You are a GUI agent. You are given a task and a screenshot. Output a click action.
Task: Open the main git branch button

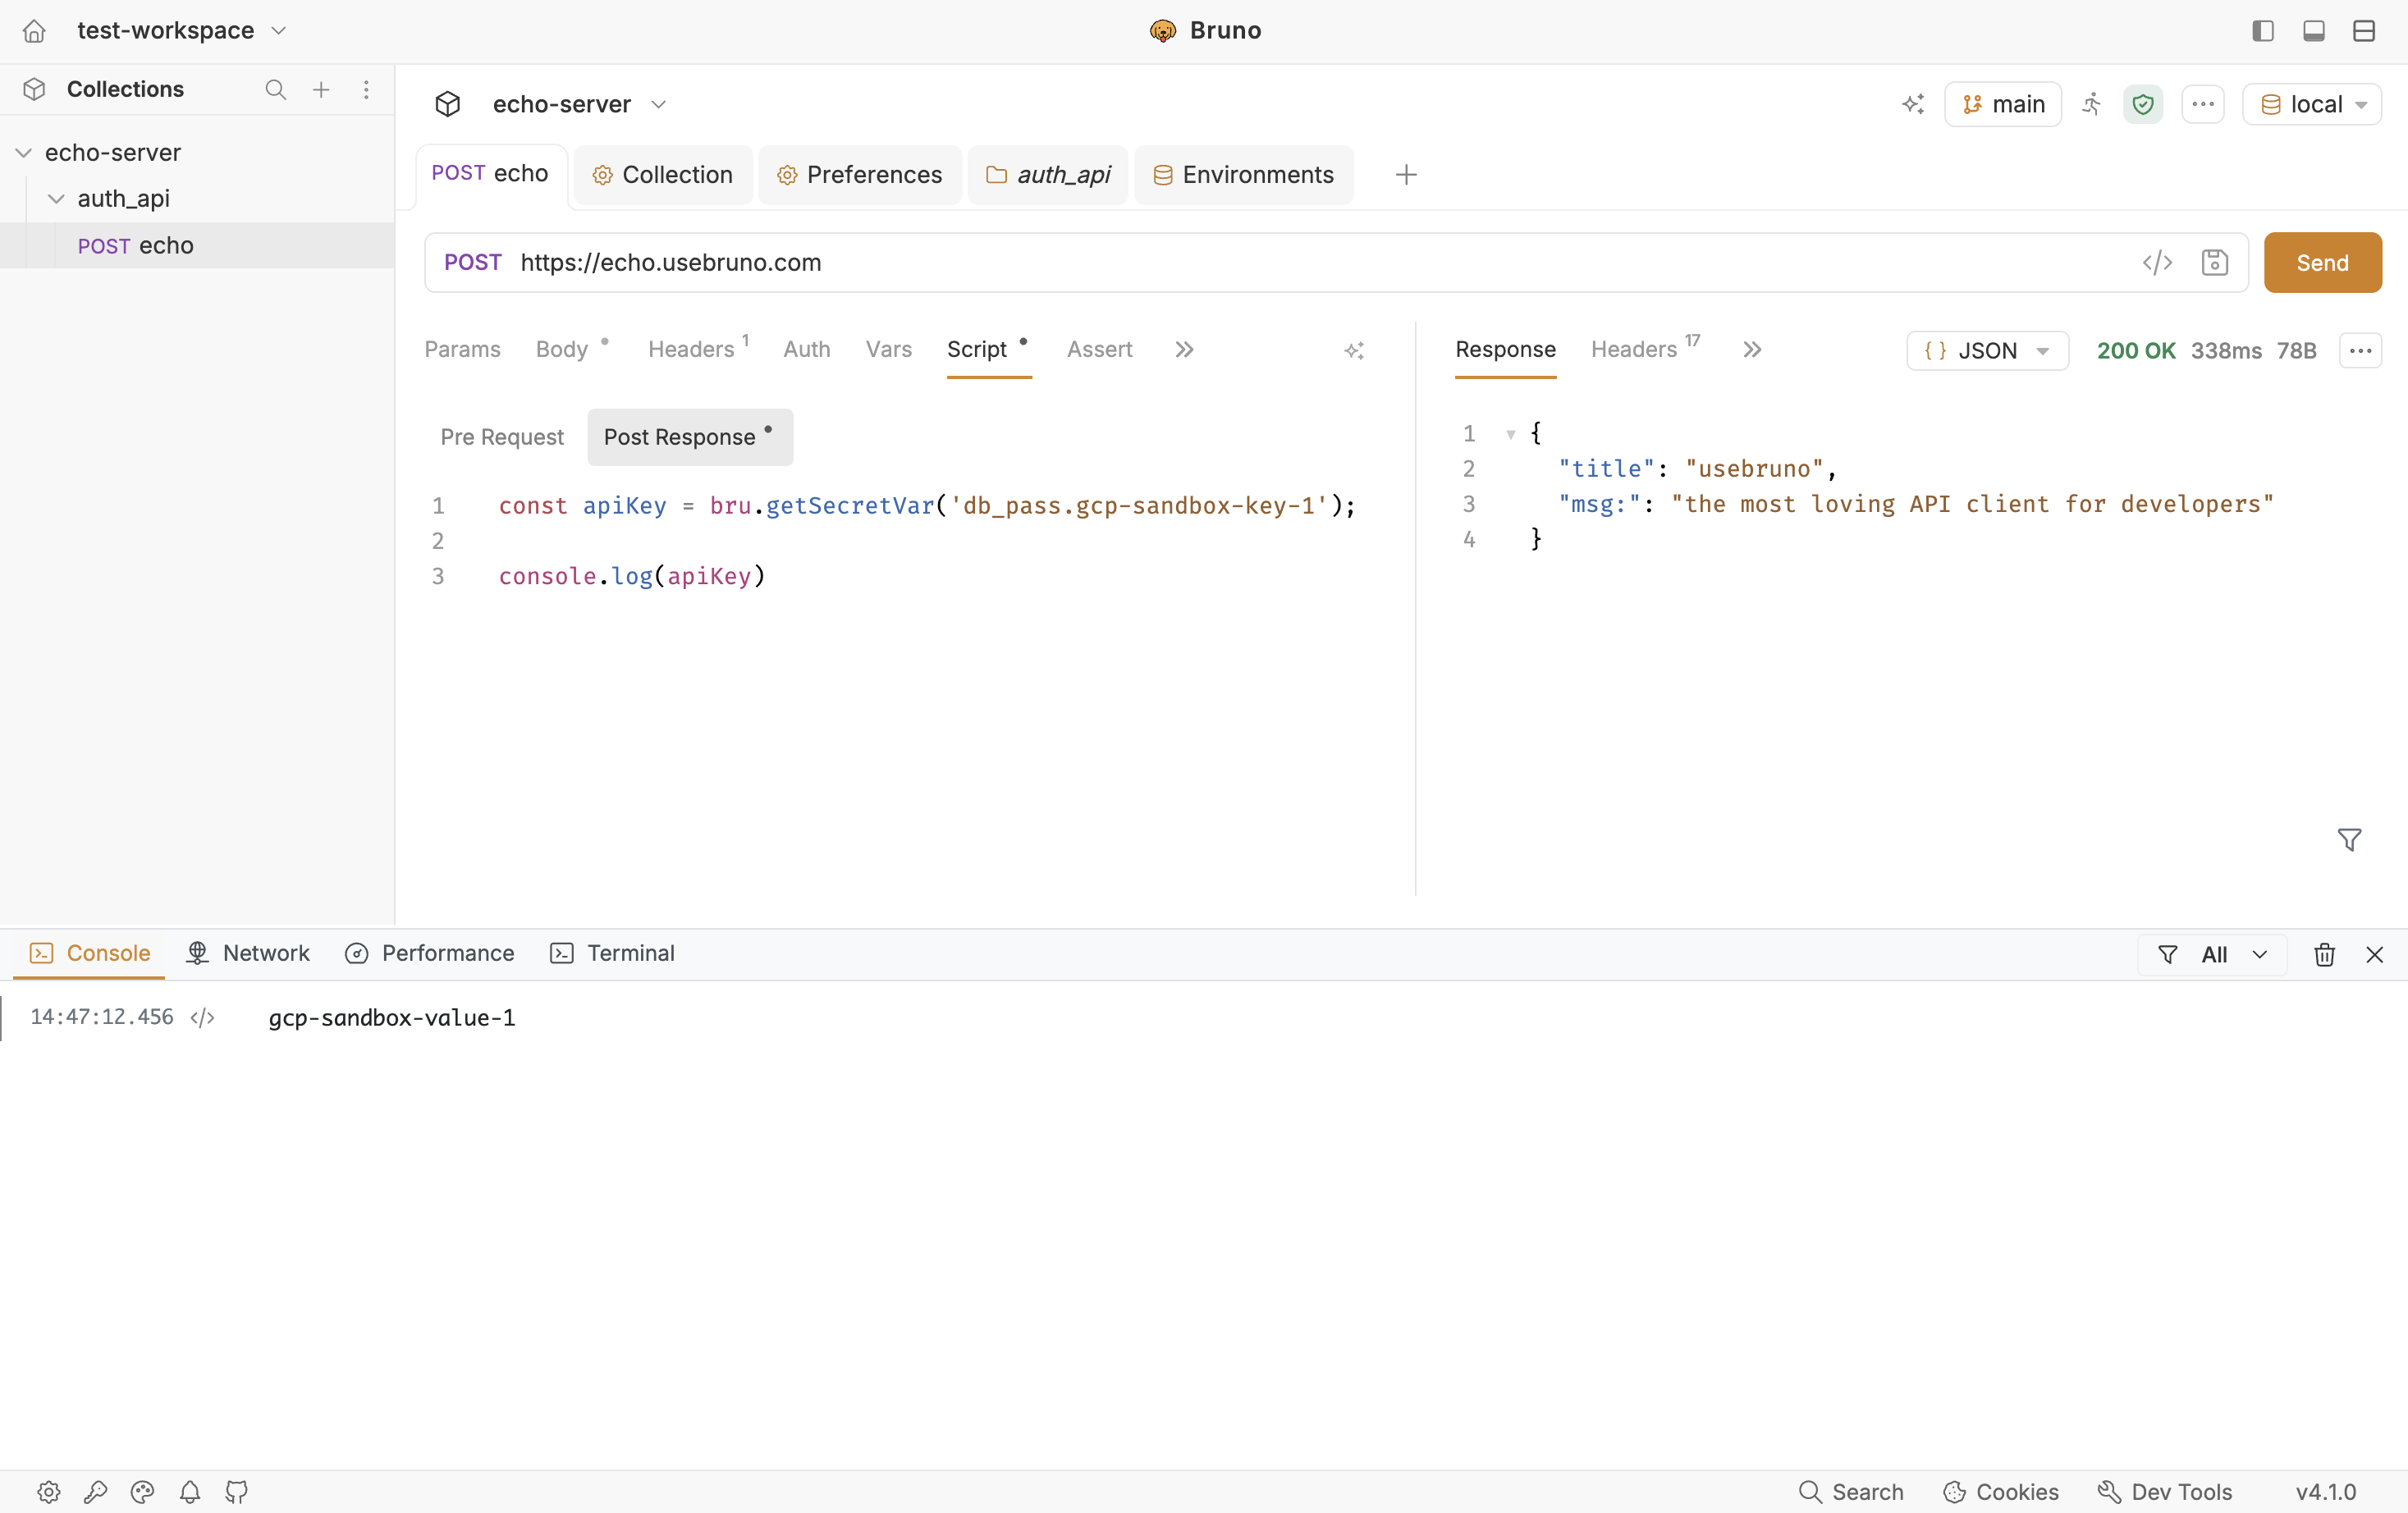click(2002, 104)
